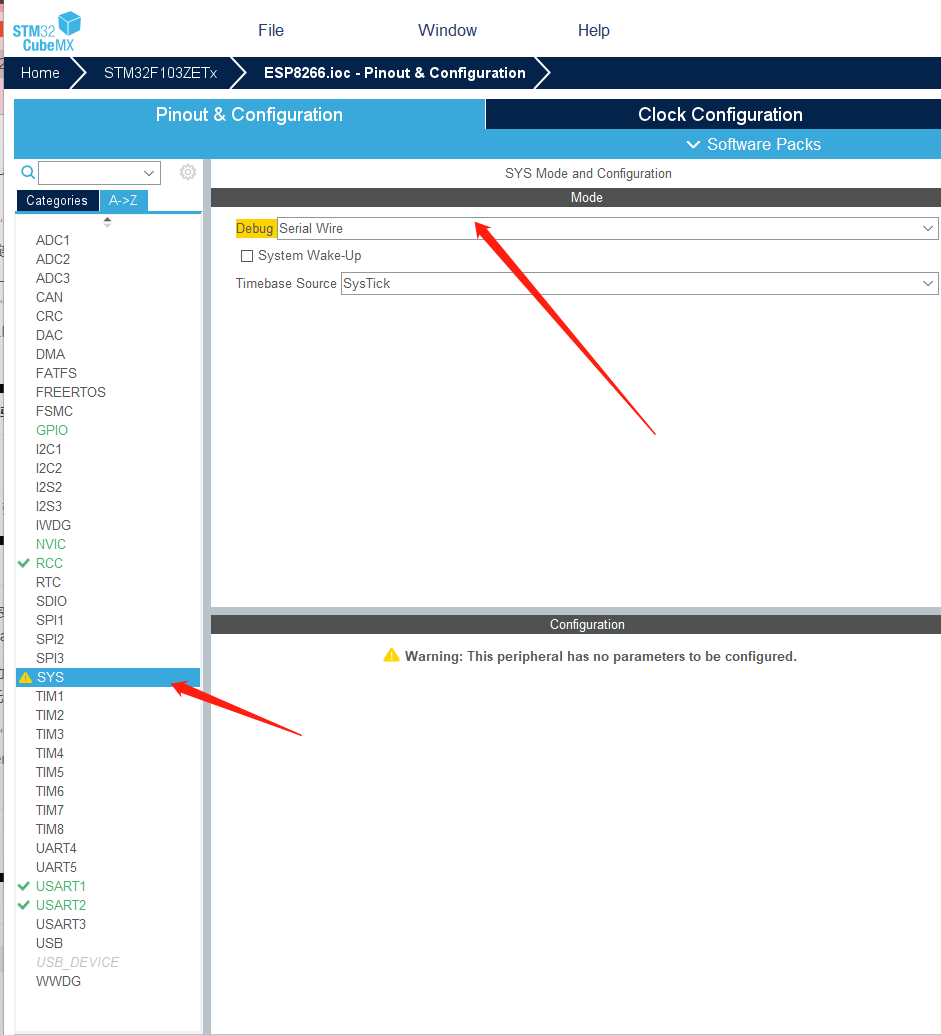
Task: Open the NVIC entry
Action: (x=51, y=545)
